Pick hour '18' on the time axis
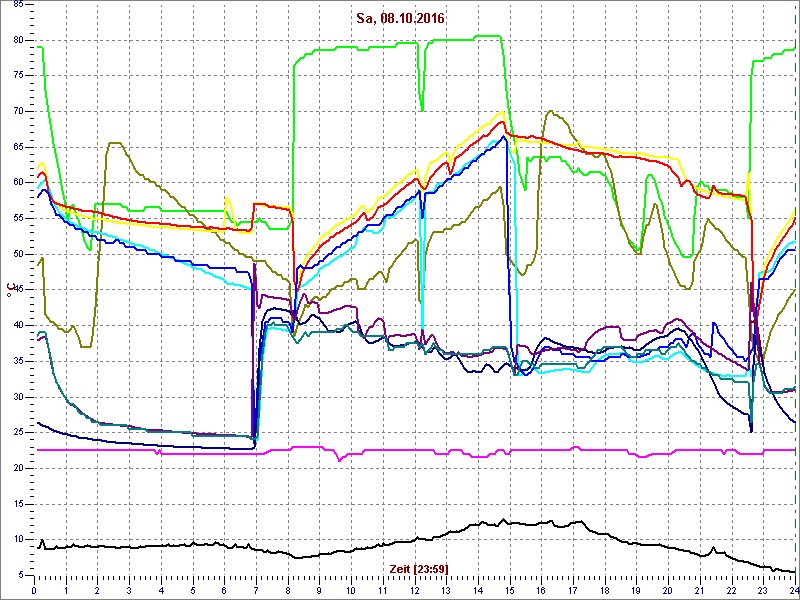The height and width of the screenshot is (600, 800). click(606, 590)
